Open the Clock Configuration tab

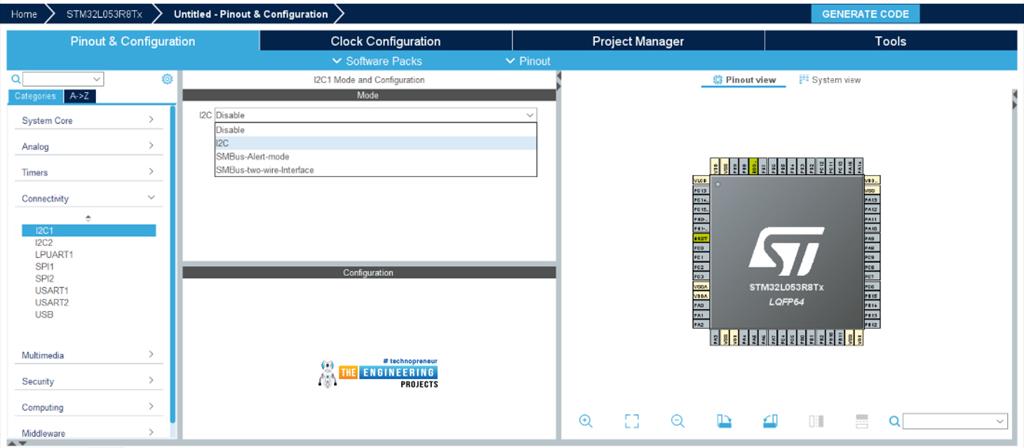click(385, 41)
